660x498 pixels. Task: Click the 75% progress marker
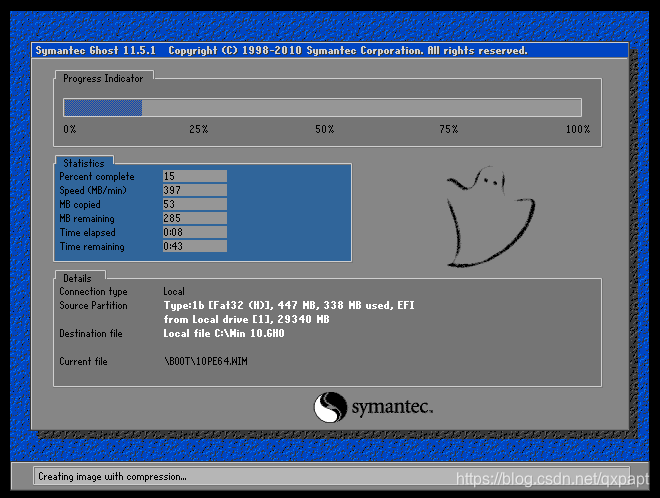(x=449, y=129)
